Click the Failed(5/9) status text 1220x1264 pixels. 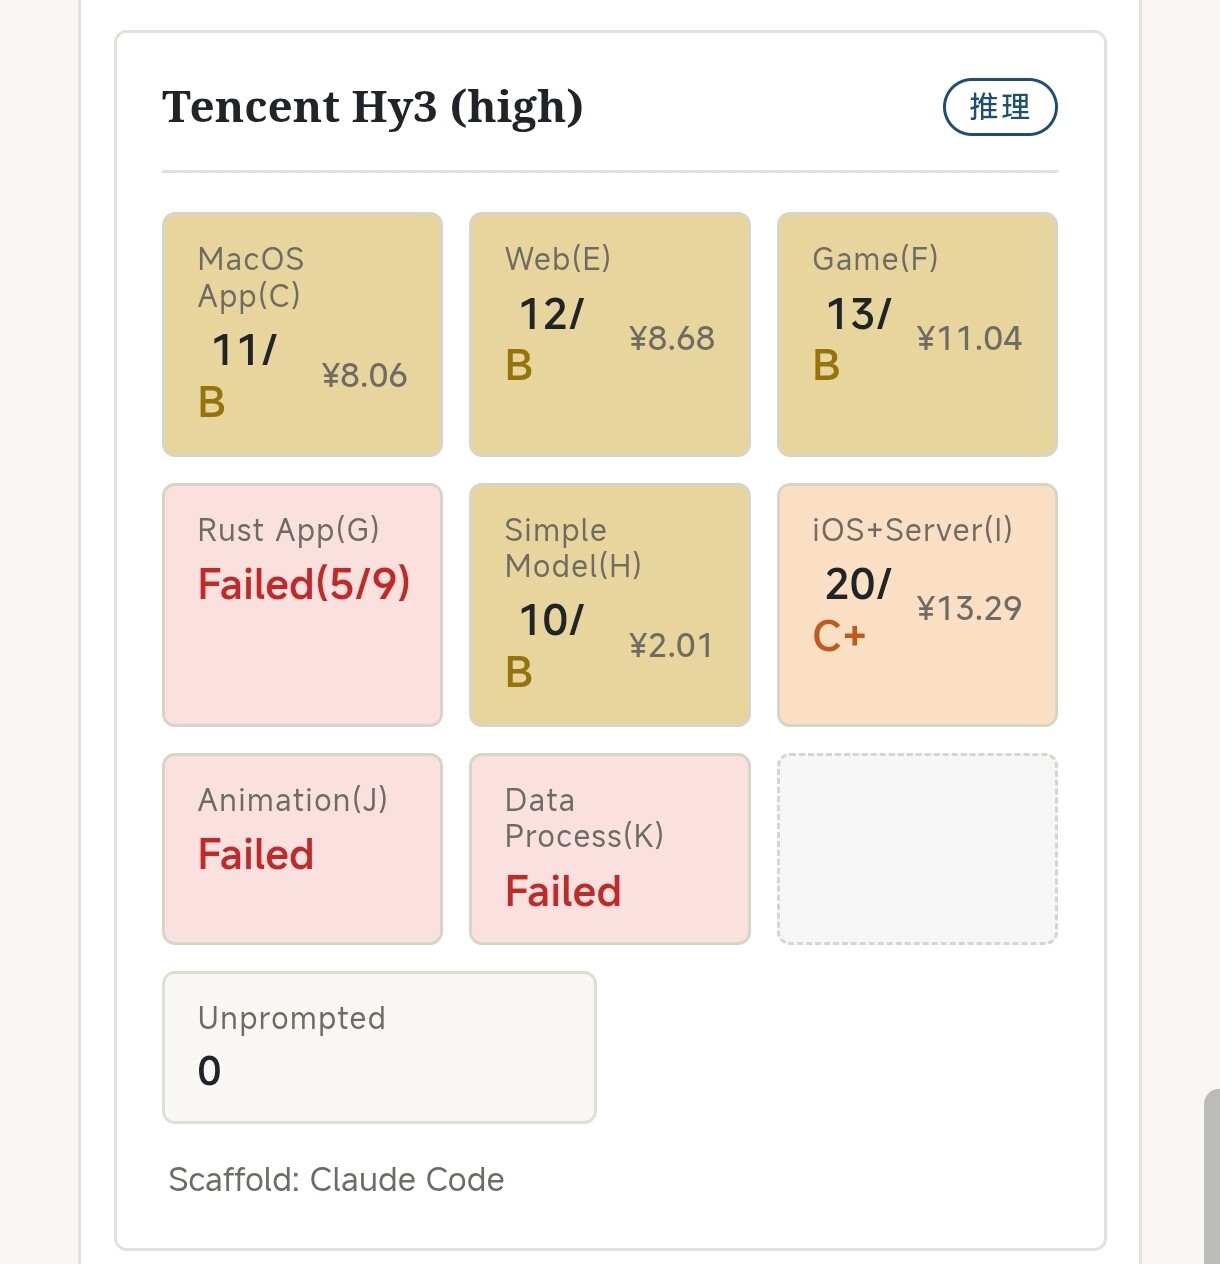(304, 585)
